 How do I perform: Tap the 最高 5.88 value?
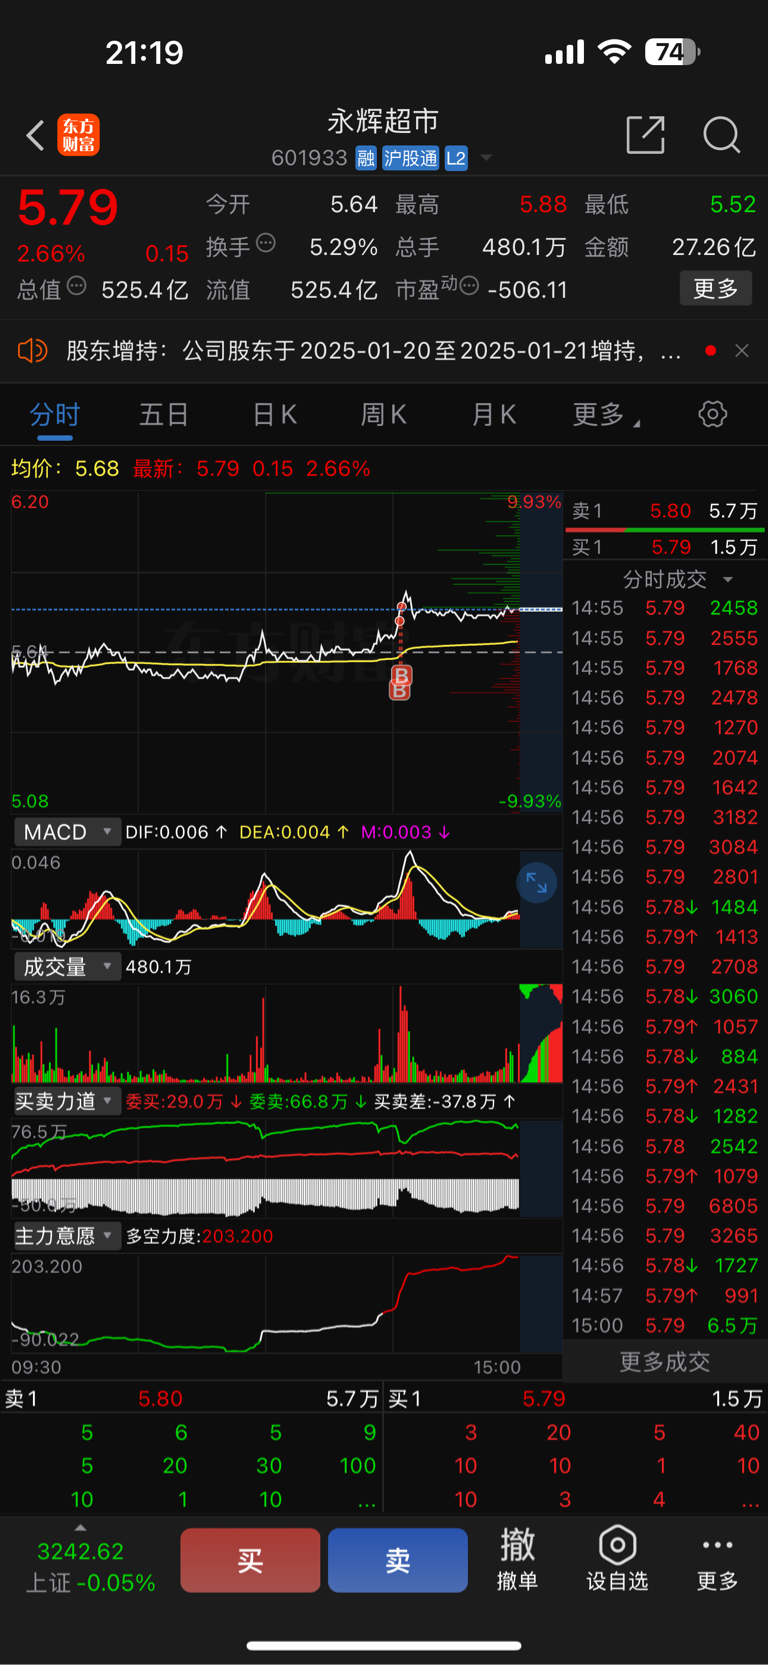pyautogui.click(x=481, y=205)
